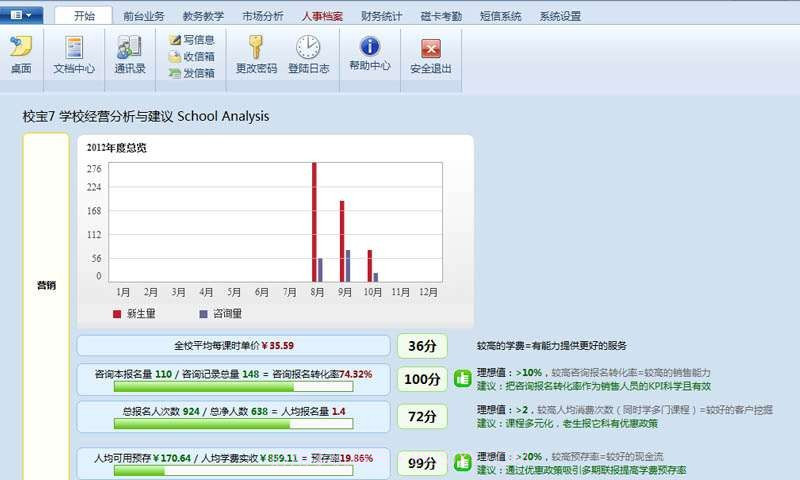
Task: Click the 12月 axis label
Action: [428, 292]
